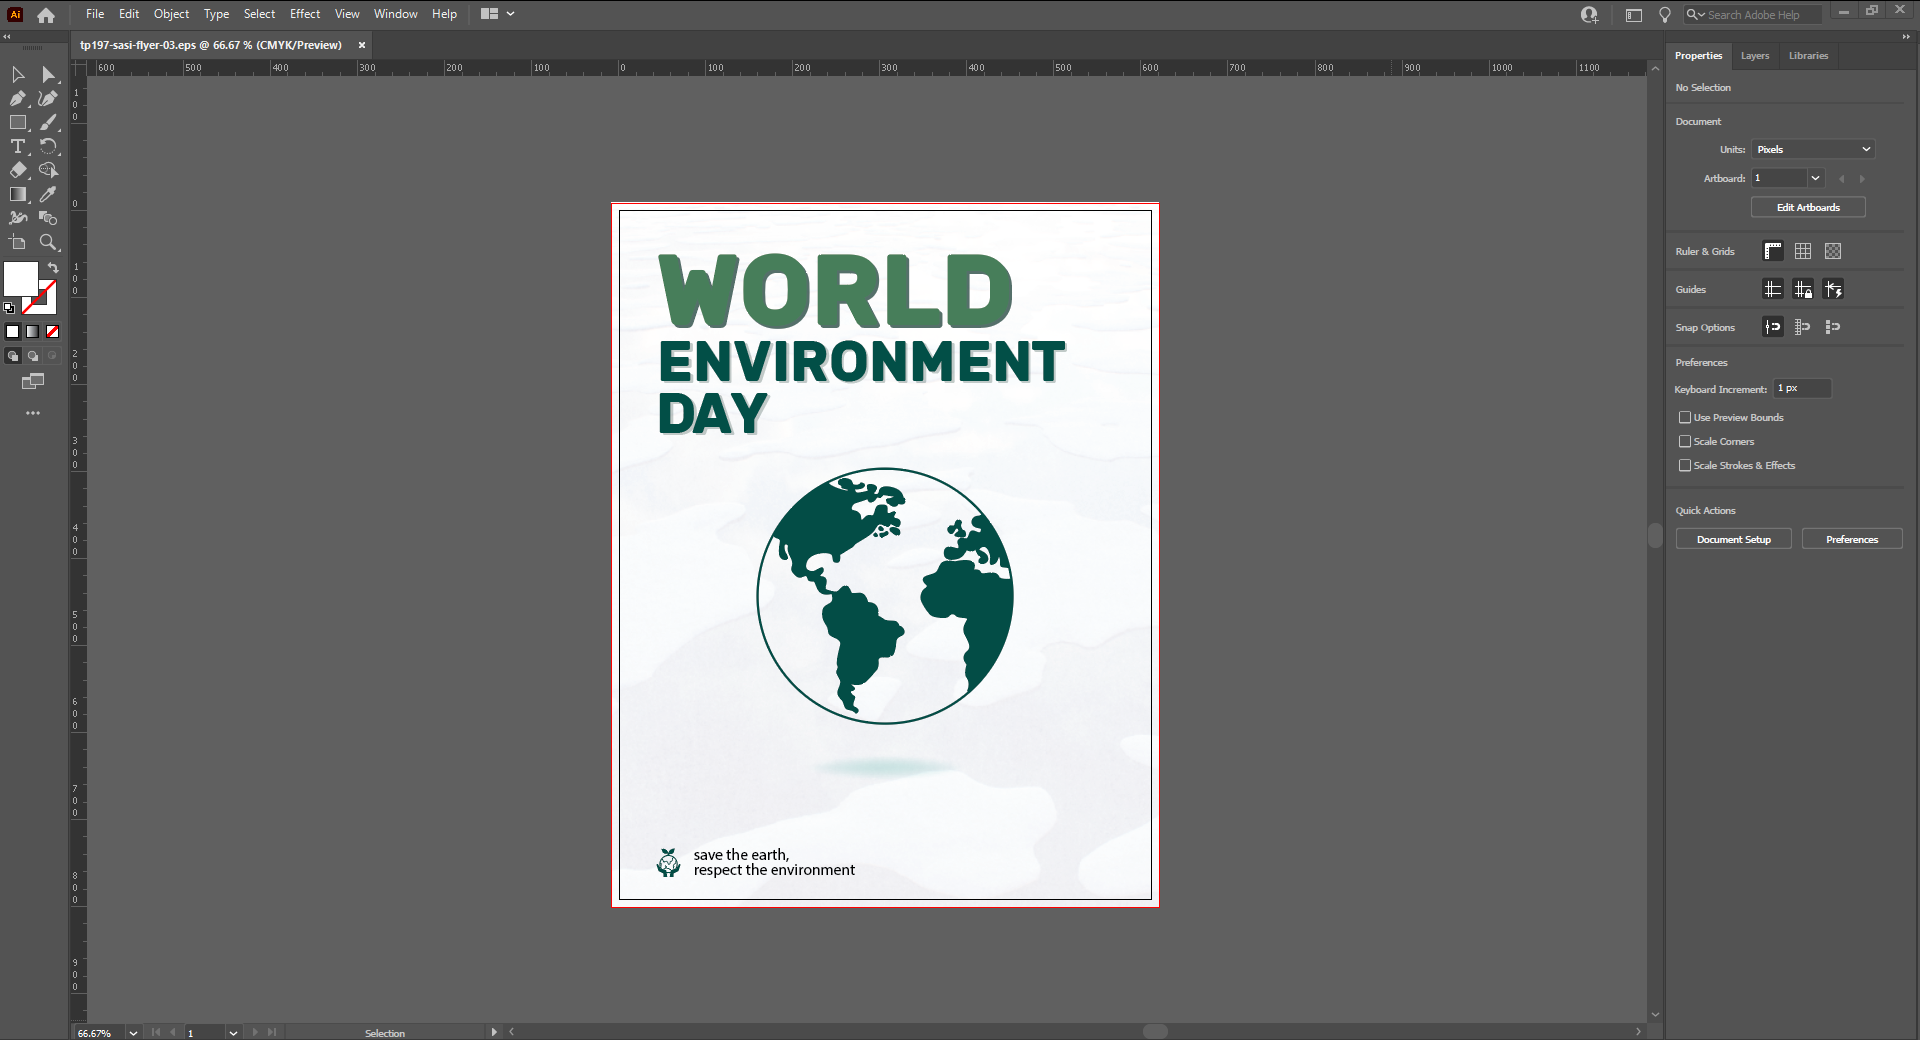Open the Window menu

(396, 14)
